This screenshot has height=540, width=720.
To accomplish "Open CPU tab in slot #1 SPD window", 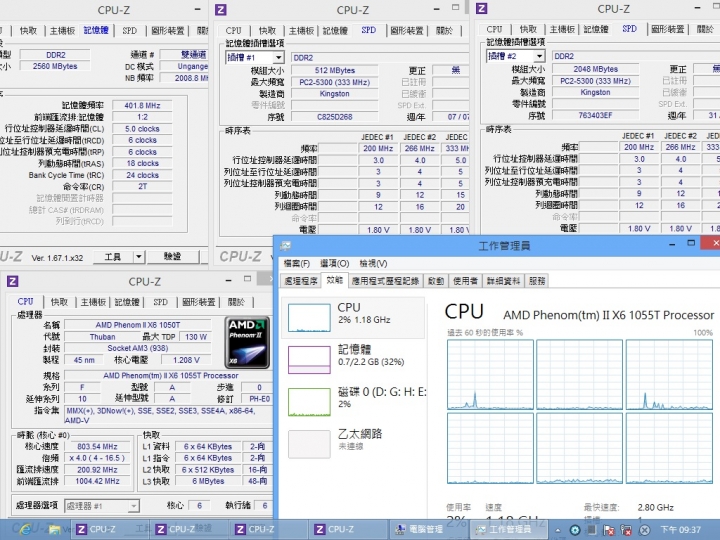I will [233, 30].
